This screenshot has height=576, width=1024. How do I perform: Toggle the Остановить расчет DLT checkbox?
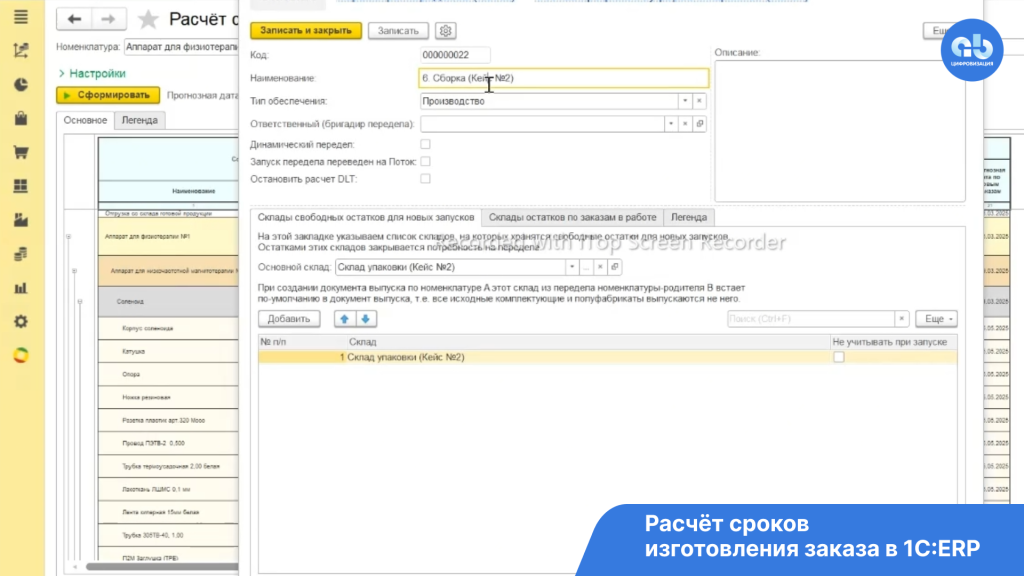425,179
